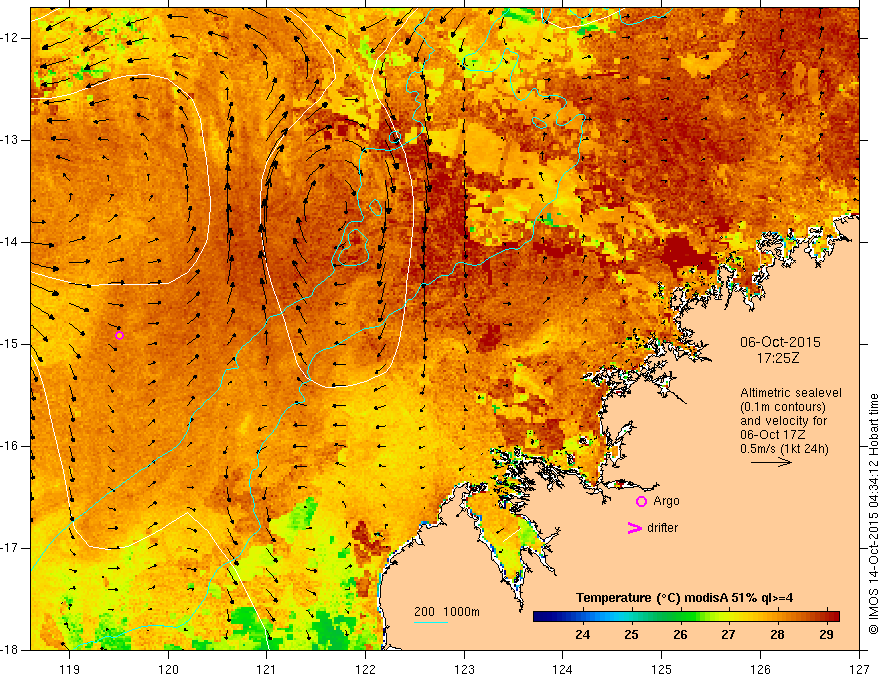Click the colorbar value 29

826,635
